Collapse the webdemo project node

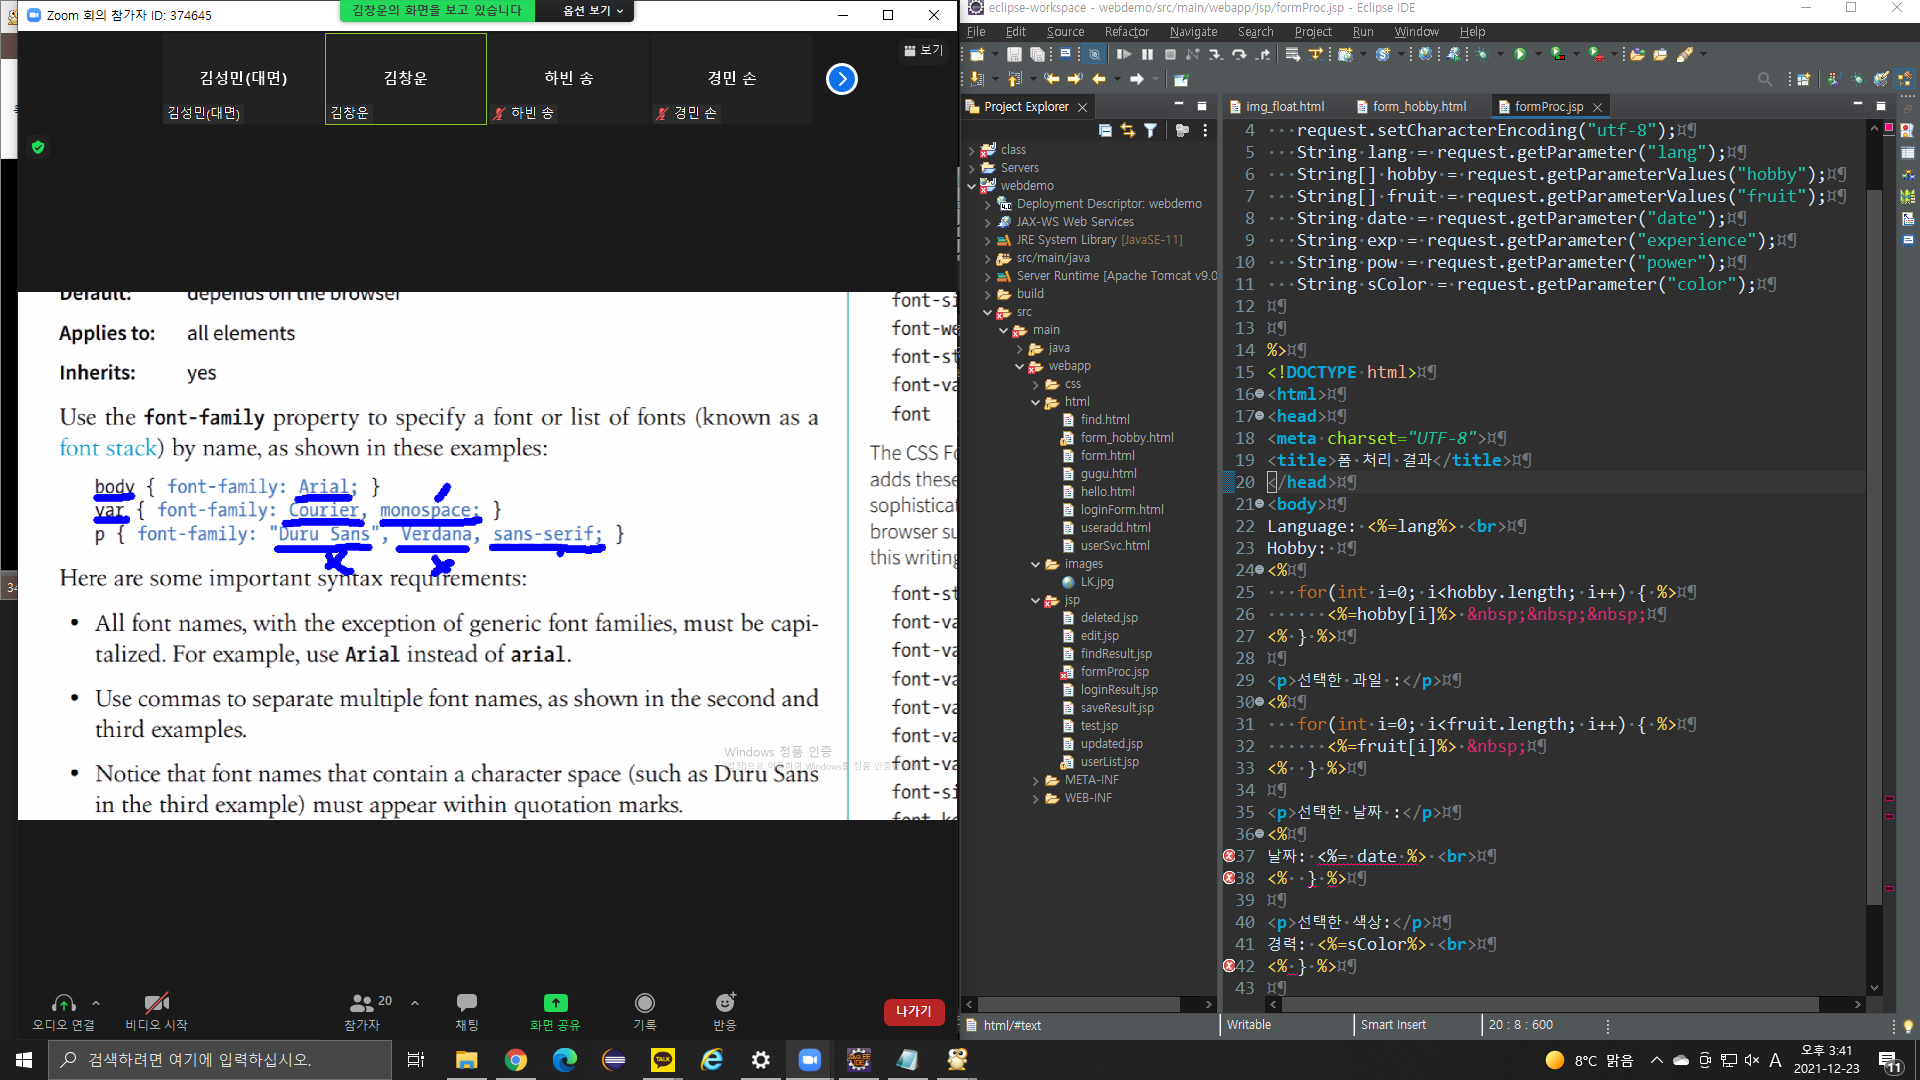pyautogui.click(x=971, y=186)
